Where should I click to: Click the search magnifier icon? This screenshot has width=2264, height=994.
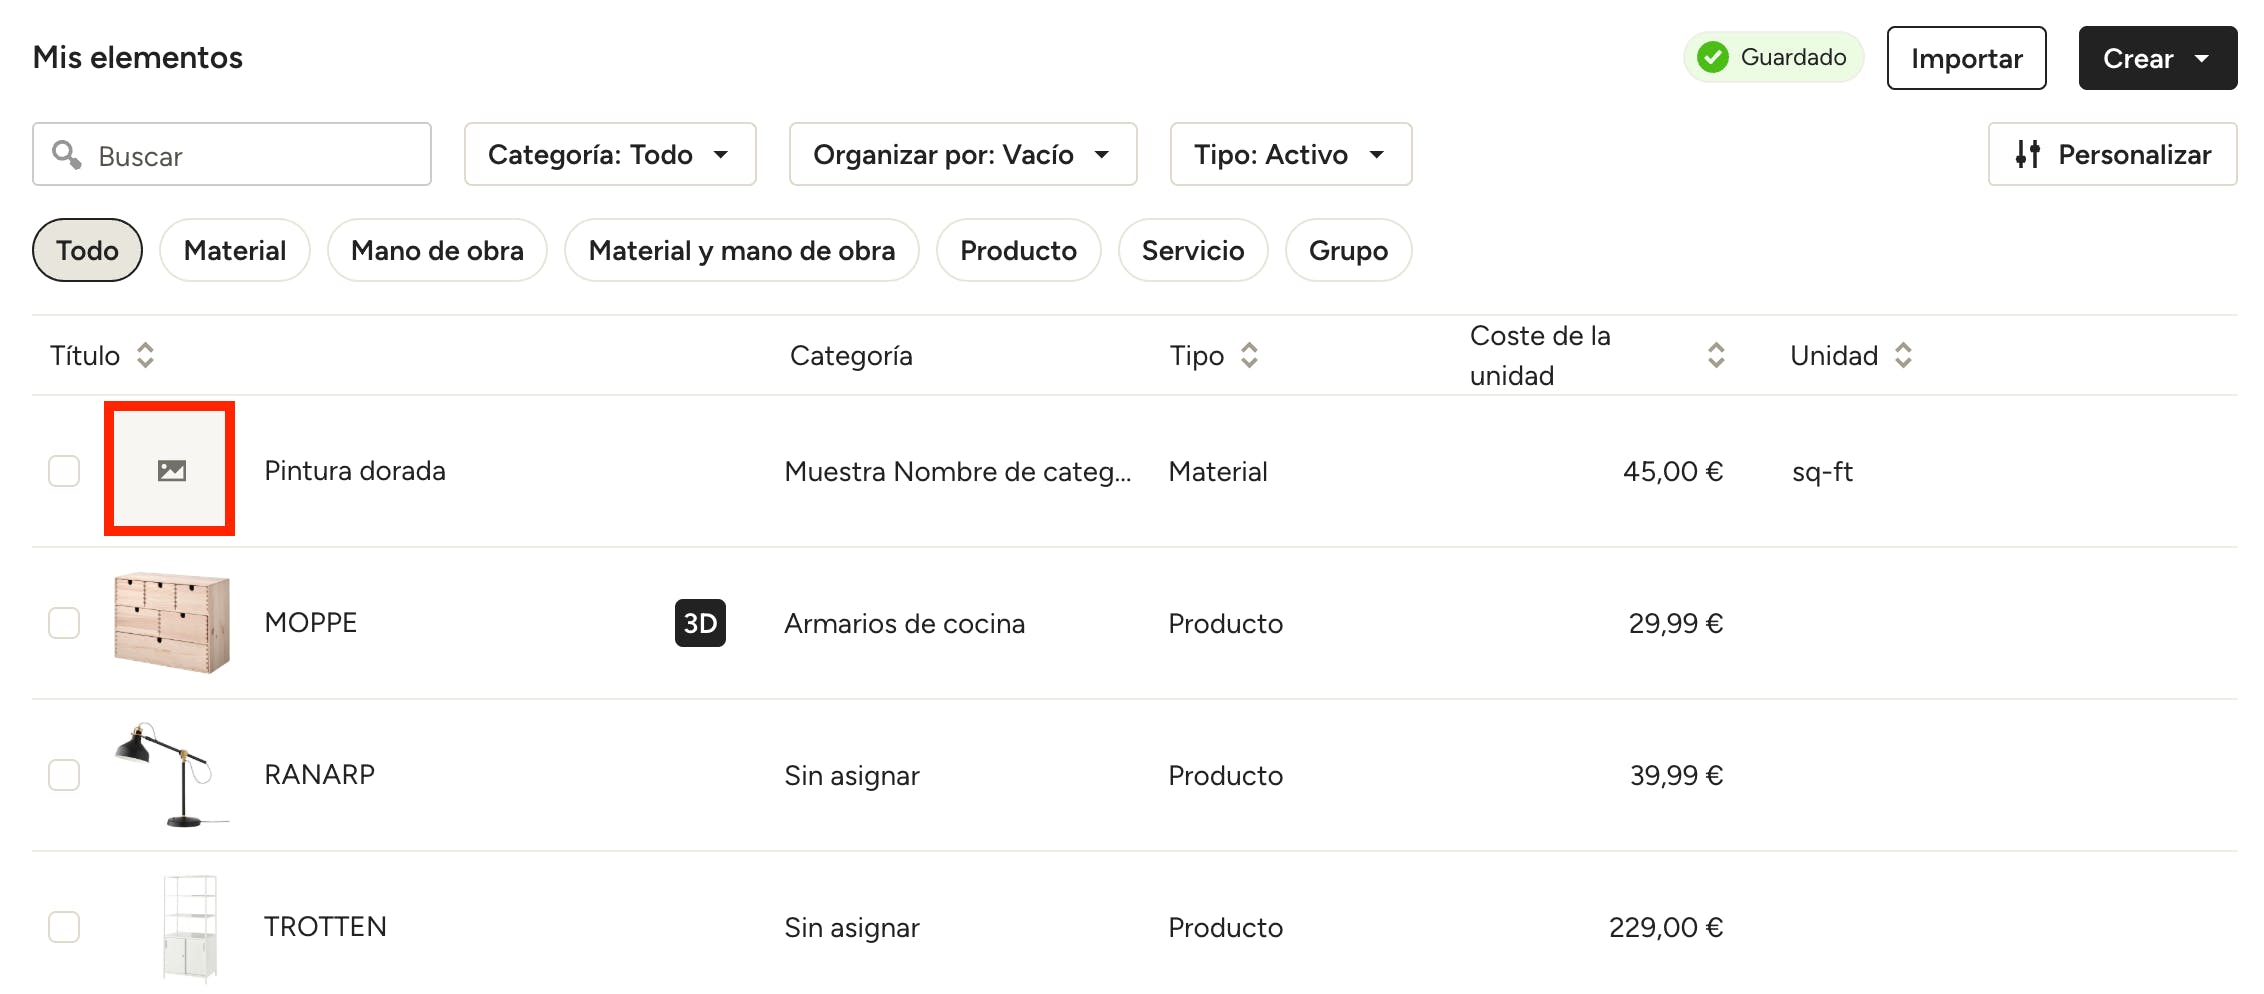click(66, 155)
